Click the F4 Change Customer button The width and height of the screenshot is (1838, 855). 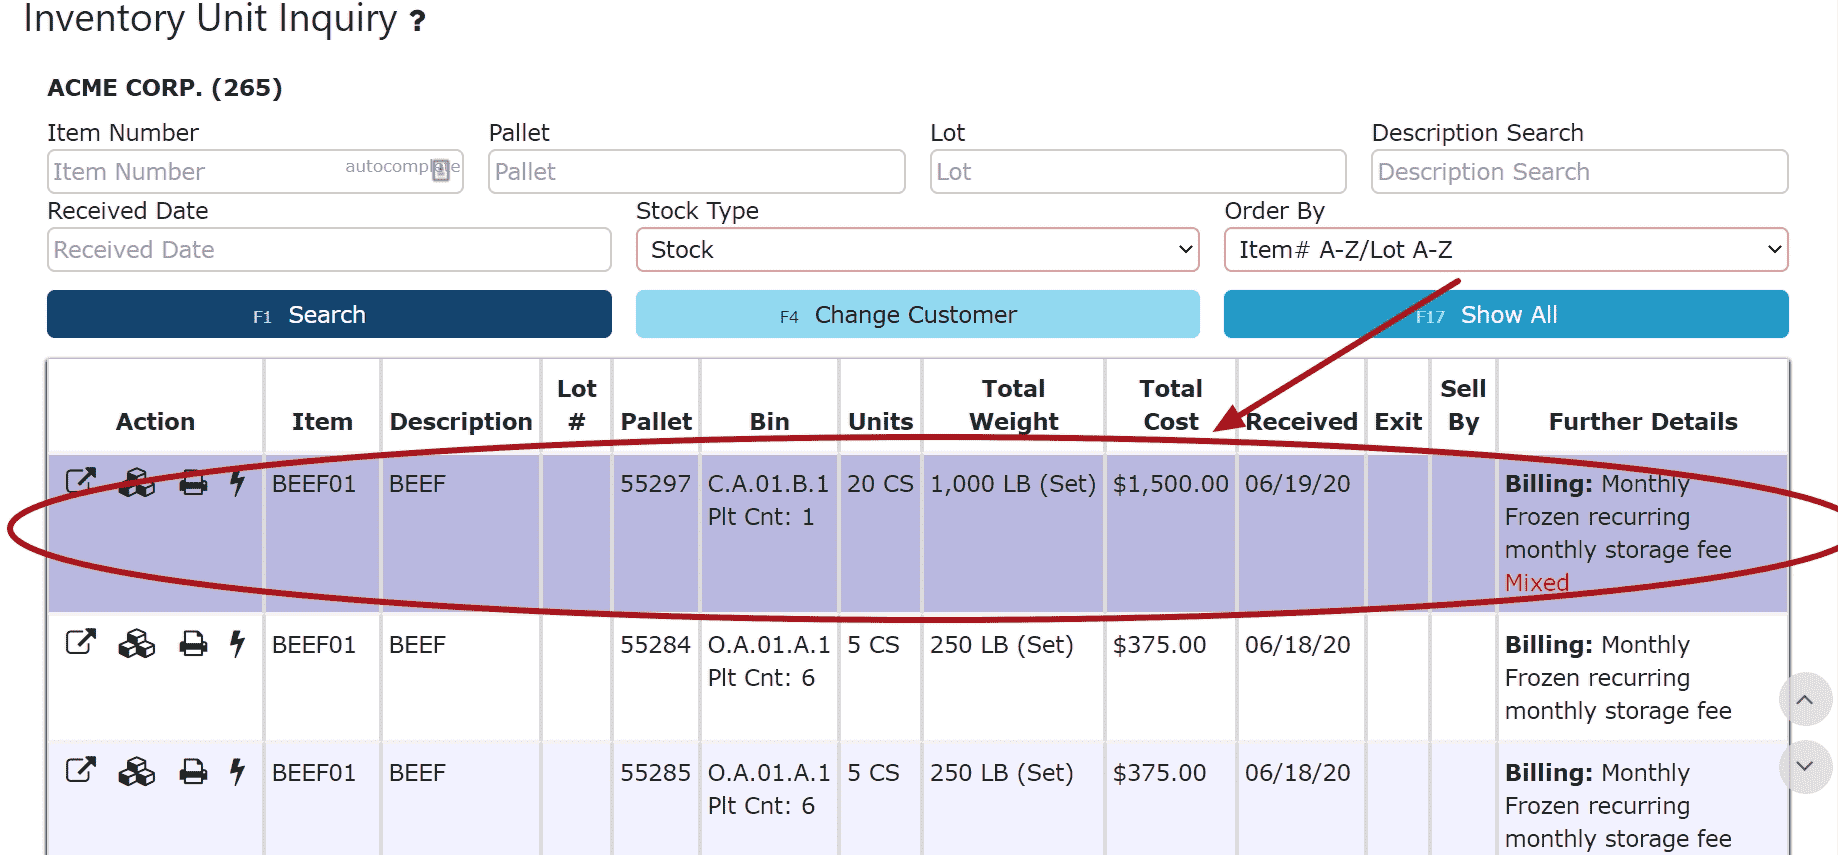point(917,314)
